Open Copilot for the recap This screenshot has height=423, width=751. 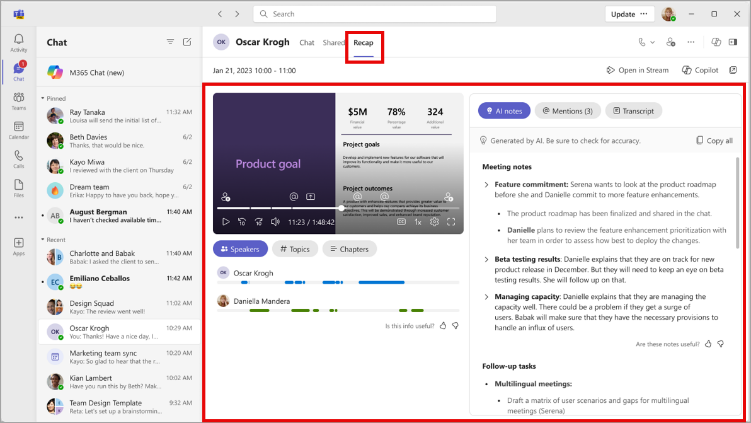[x=700, y=70]
